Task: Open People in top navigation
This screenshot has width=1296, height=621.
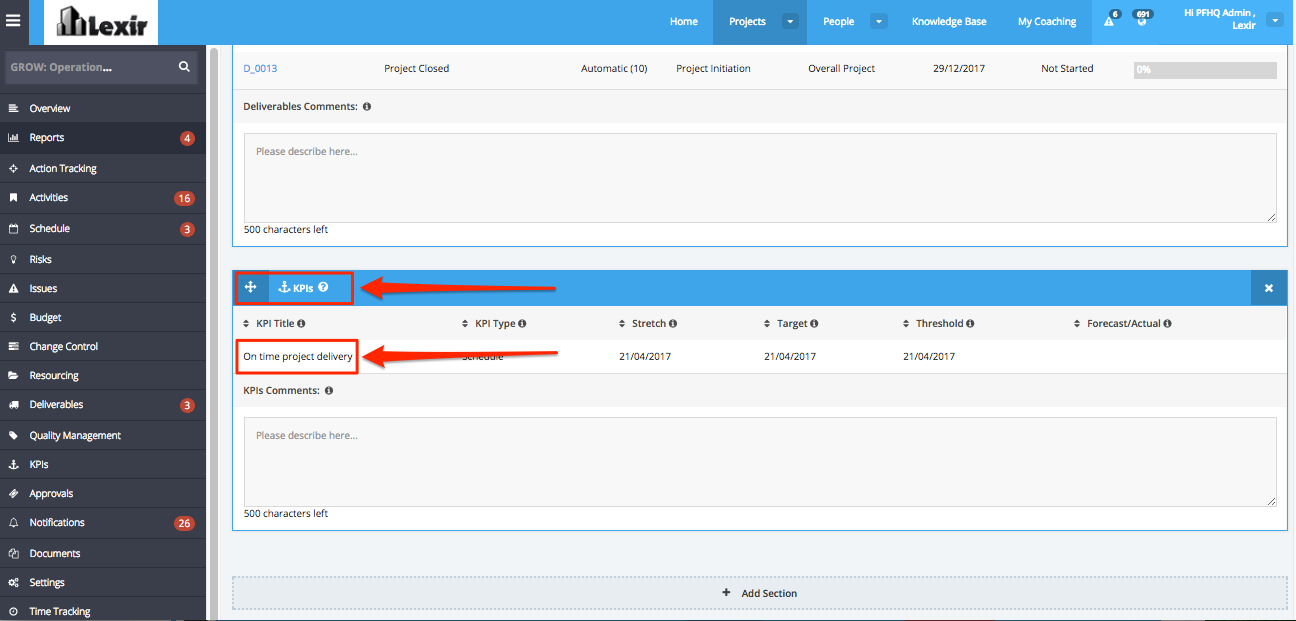Action: pos(839,21)
